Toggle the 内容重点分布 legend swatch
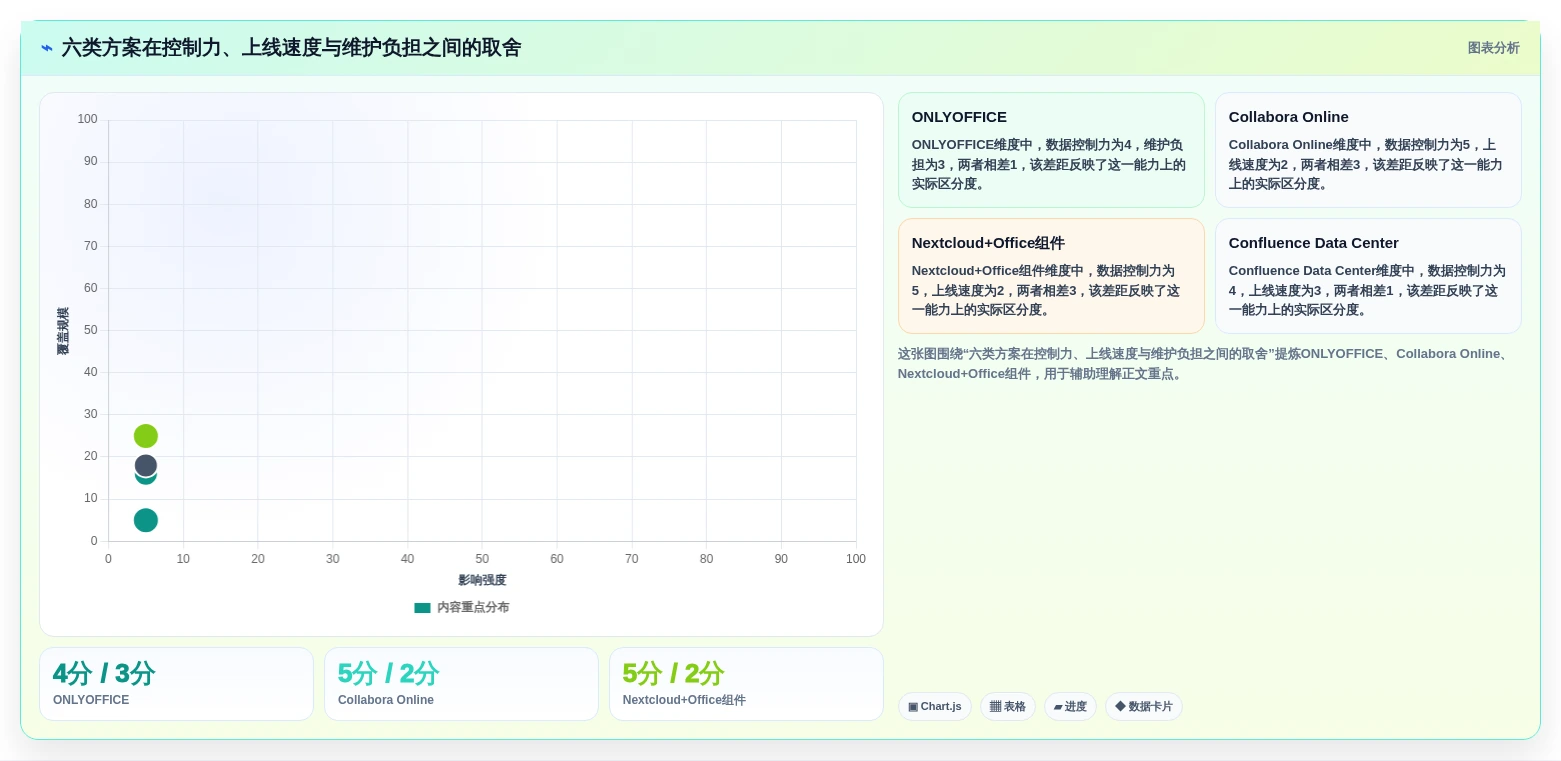 click(422, 607)
